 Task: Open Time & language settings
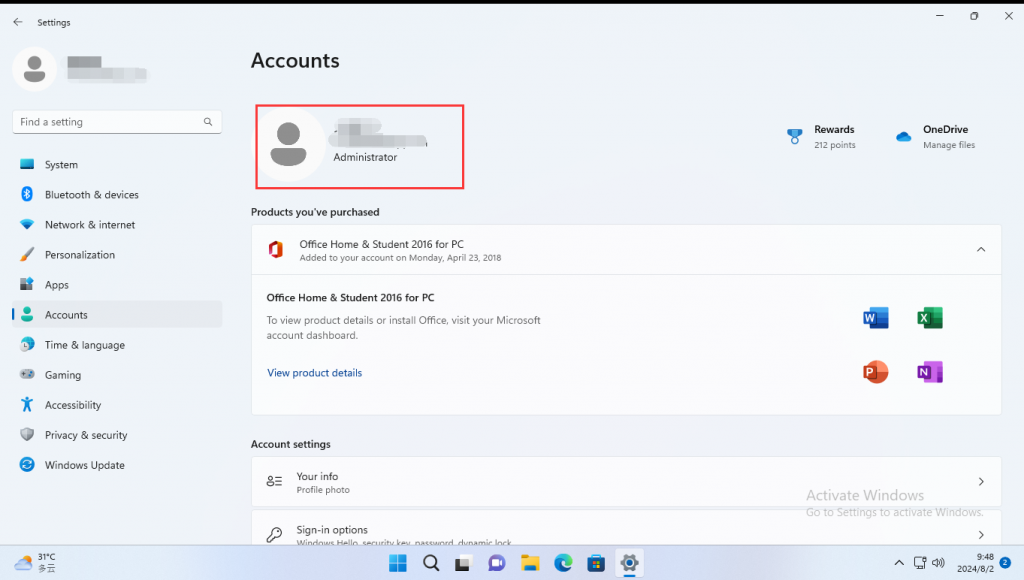pyautogui.click(x=117, y=345)
